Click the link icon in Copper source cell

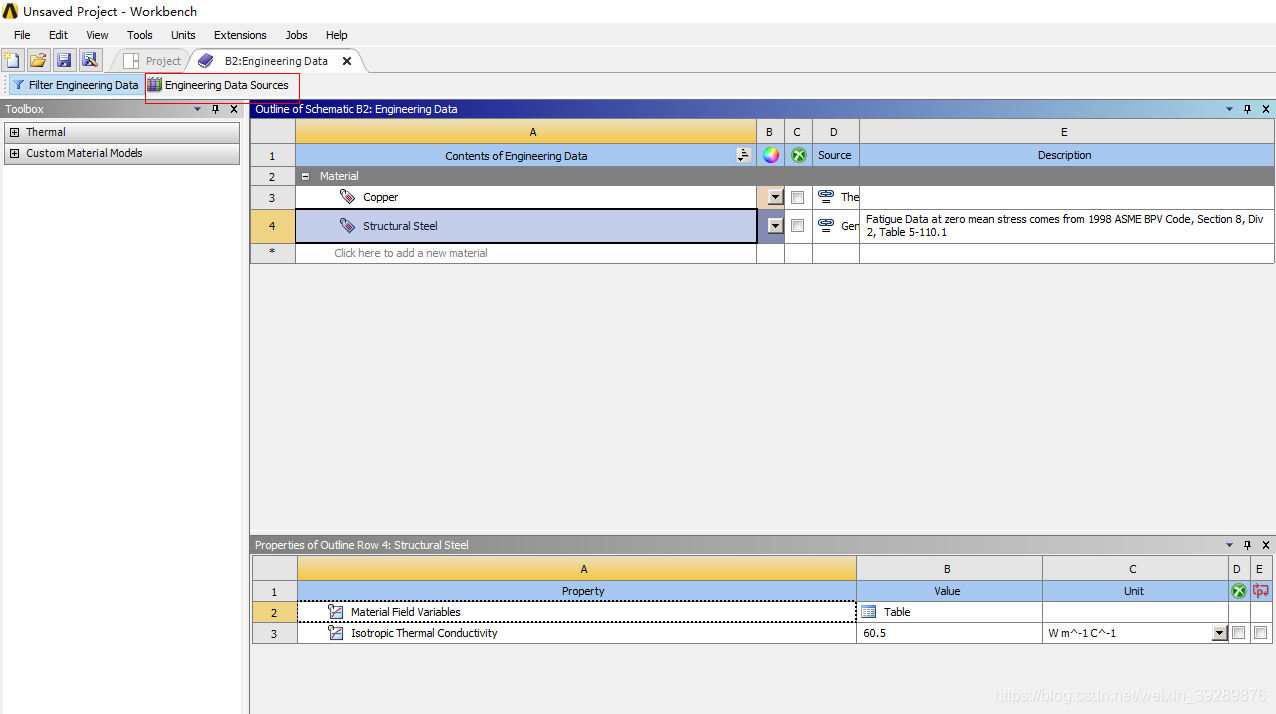coord(826,197)
